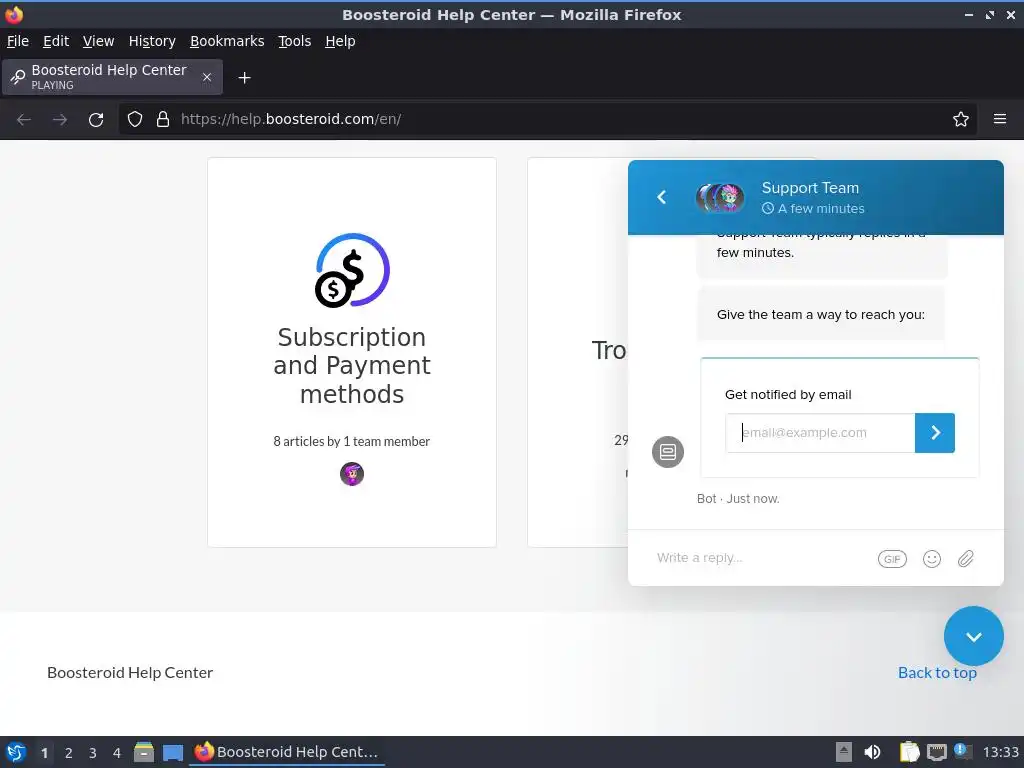Click the author avatar under 8 articles
Viewport: 1024px width, 768px height.
click(x=352, y=473)
